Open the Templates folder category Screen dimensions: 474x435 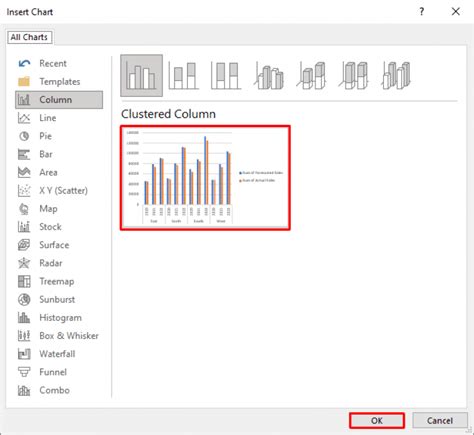59,81
